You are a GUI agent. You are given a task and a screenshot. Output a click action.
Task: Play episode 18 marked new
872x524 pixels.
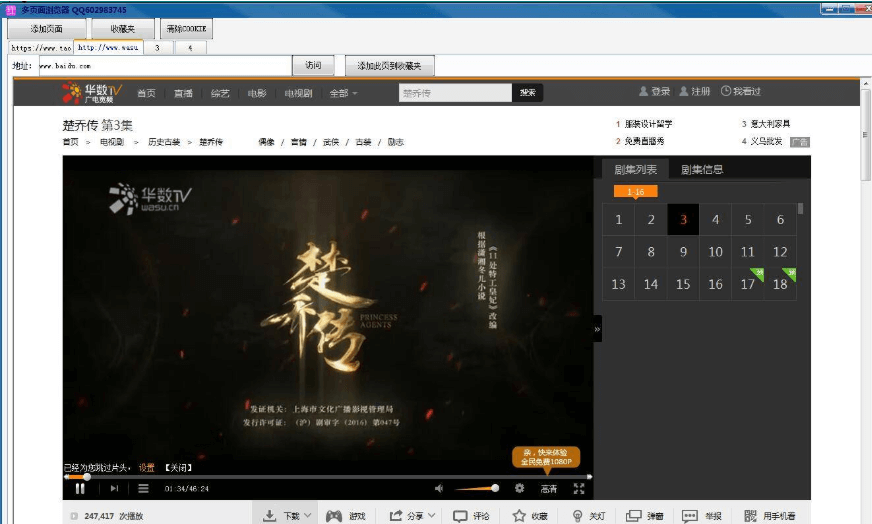[780, 284]
